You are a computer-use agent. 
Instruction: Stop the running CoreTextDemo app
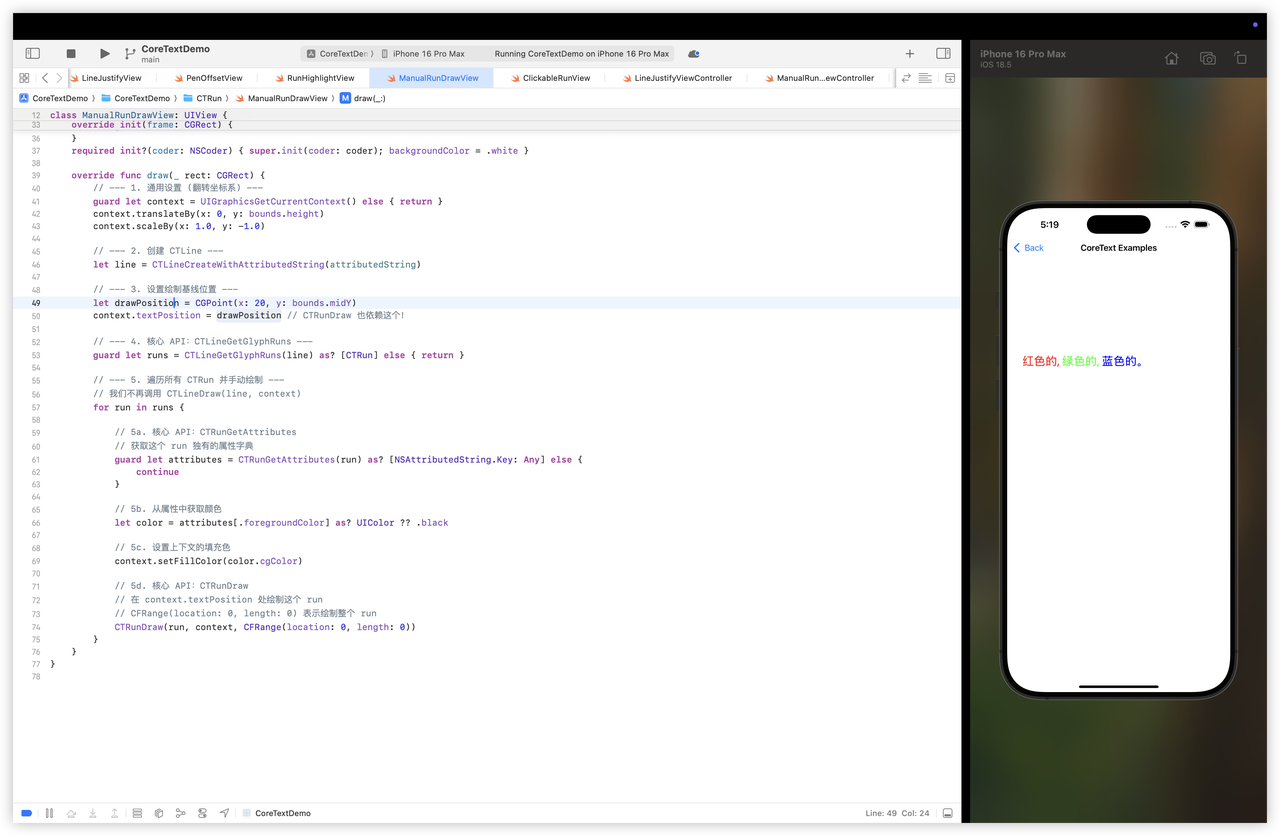point(71,54)
